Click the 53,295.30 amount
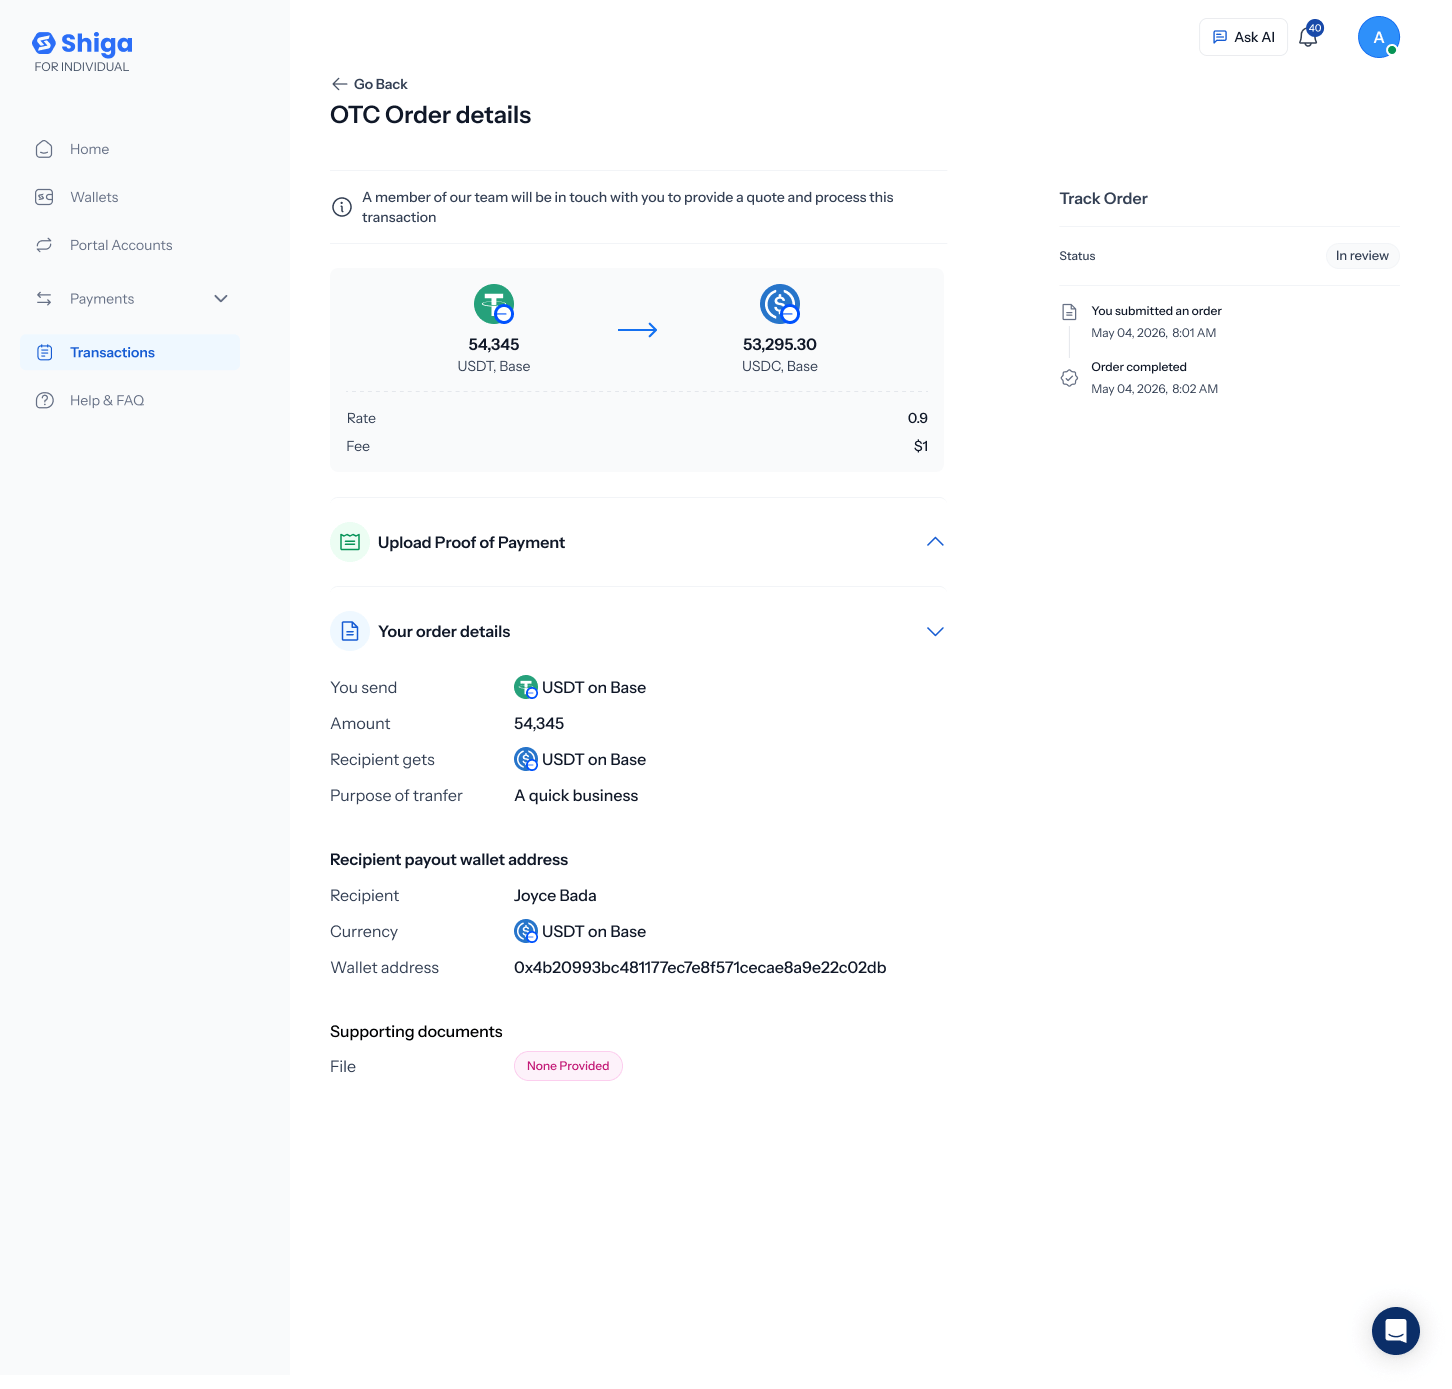 780,344
